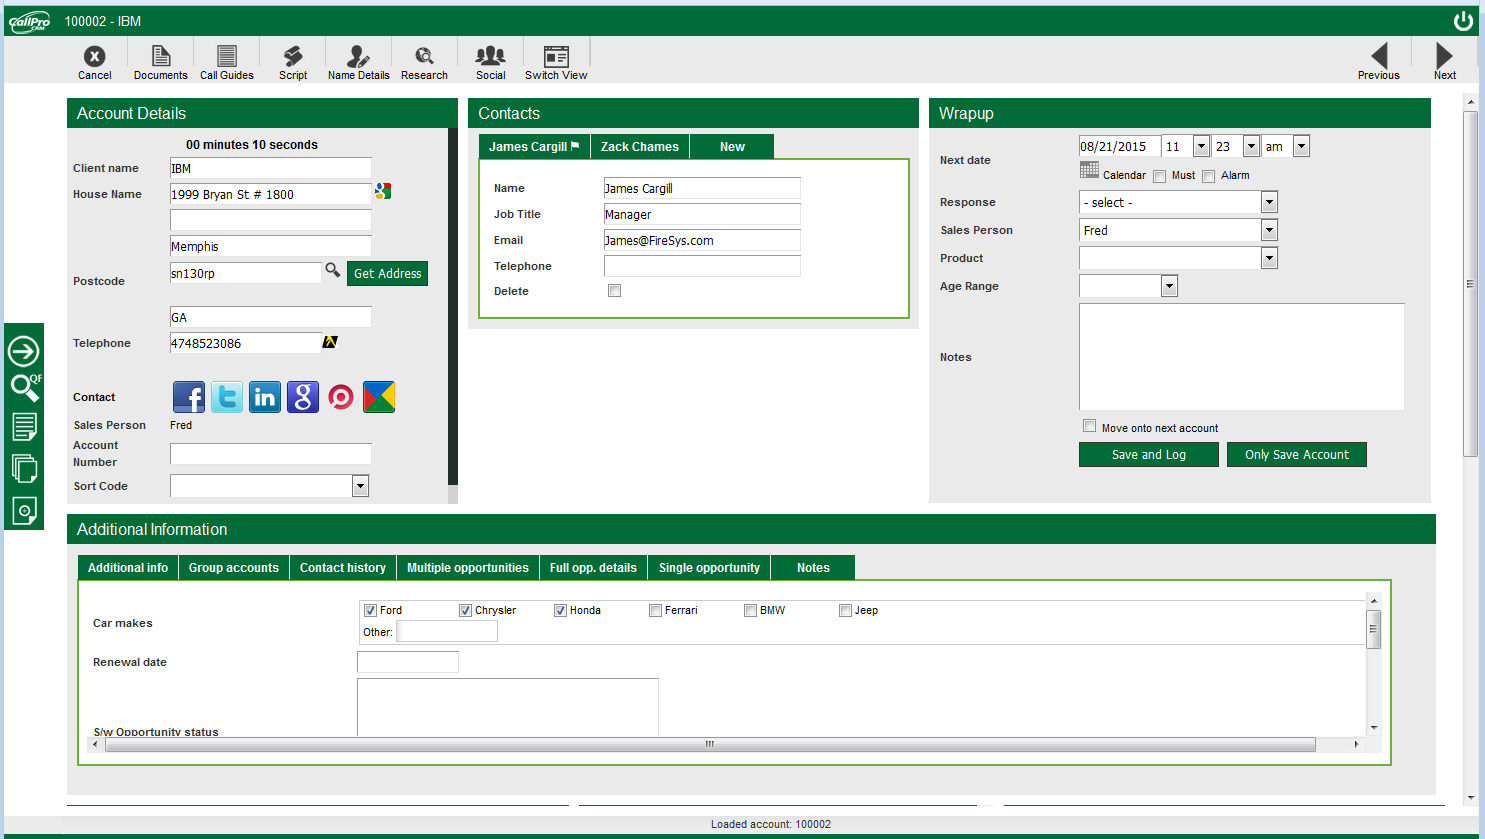1485x839 pixels.
Task: Open the Social toolbar icon
Action: (x=490, y=62)
